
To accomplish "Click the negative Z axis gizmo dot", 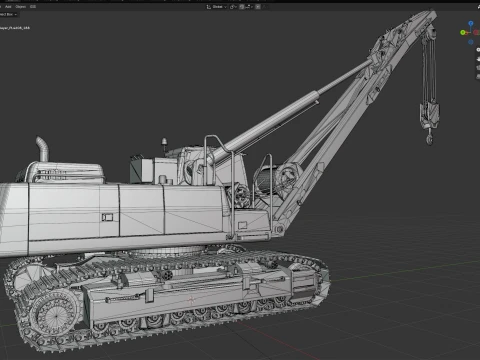I will click(x=471, y=42).
